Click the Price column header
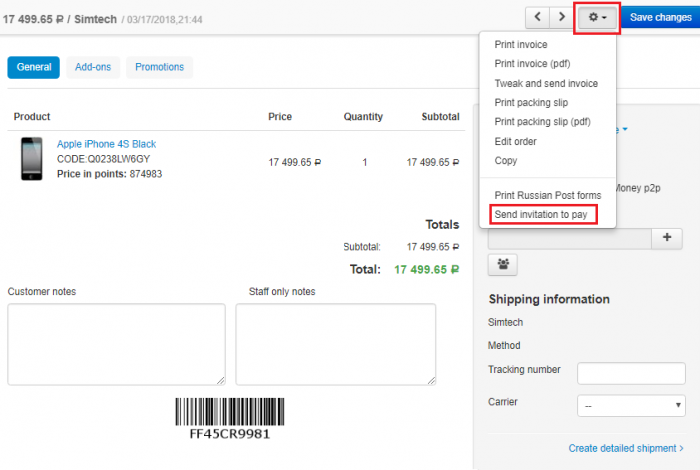Image resolution: width=700 pixels, height=470 pixels. 280,116
